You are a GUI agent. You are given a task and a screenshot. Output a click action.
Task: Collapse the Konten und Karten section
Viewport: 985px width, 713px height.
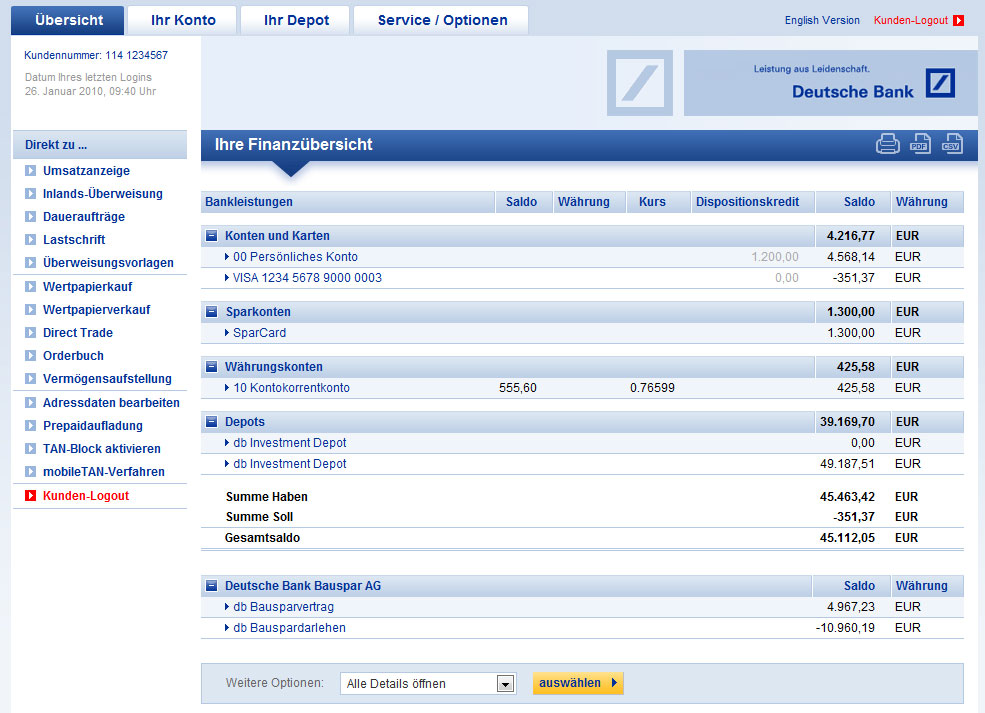(212, 236)
